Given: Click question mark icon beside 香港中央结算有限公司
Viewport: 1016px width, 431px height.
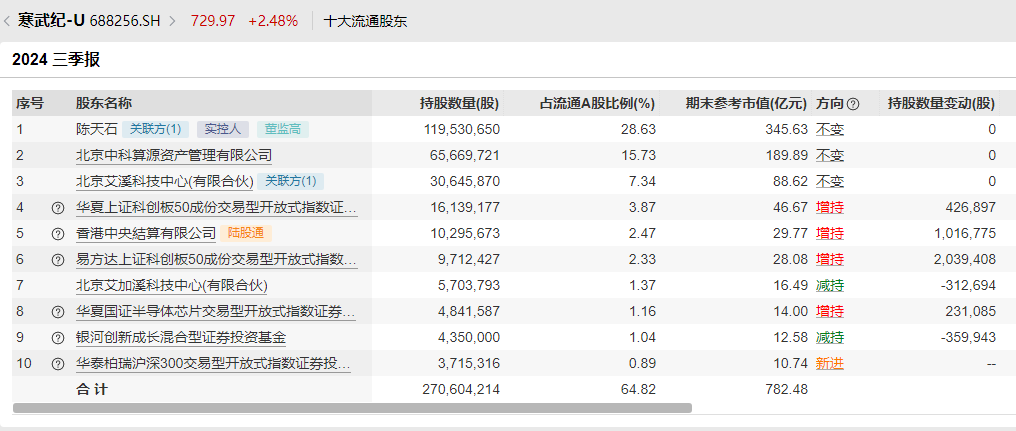Looking at the screenshot, I should tap(57, 234).
